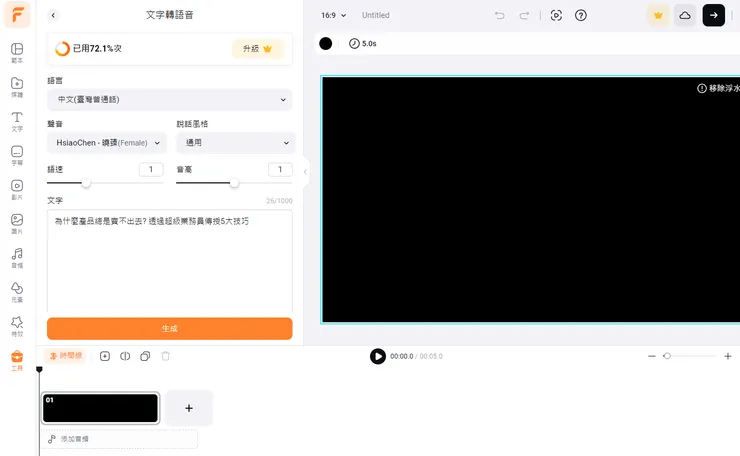Expand the 16:9 aspect ratio dropdown
The width and height of the screenshot is (740, 456).
click(x=334, y=15)
